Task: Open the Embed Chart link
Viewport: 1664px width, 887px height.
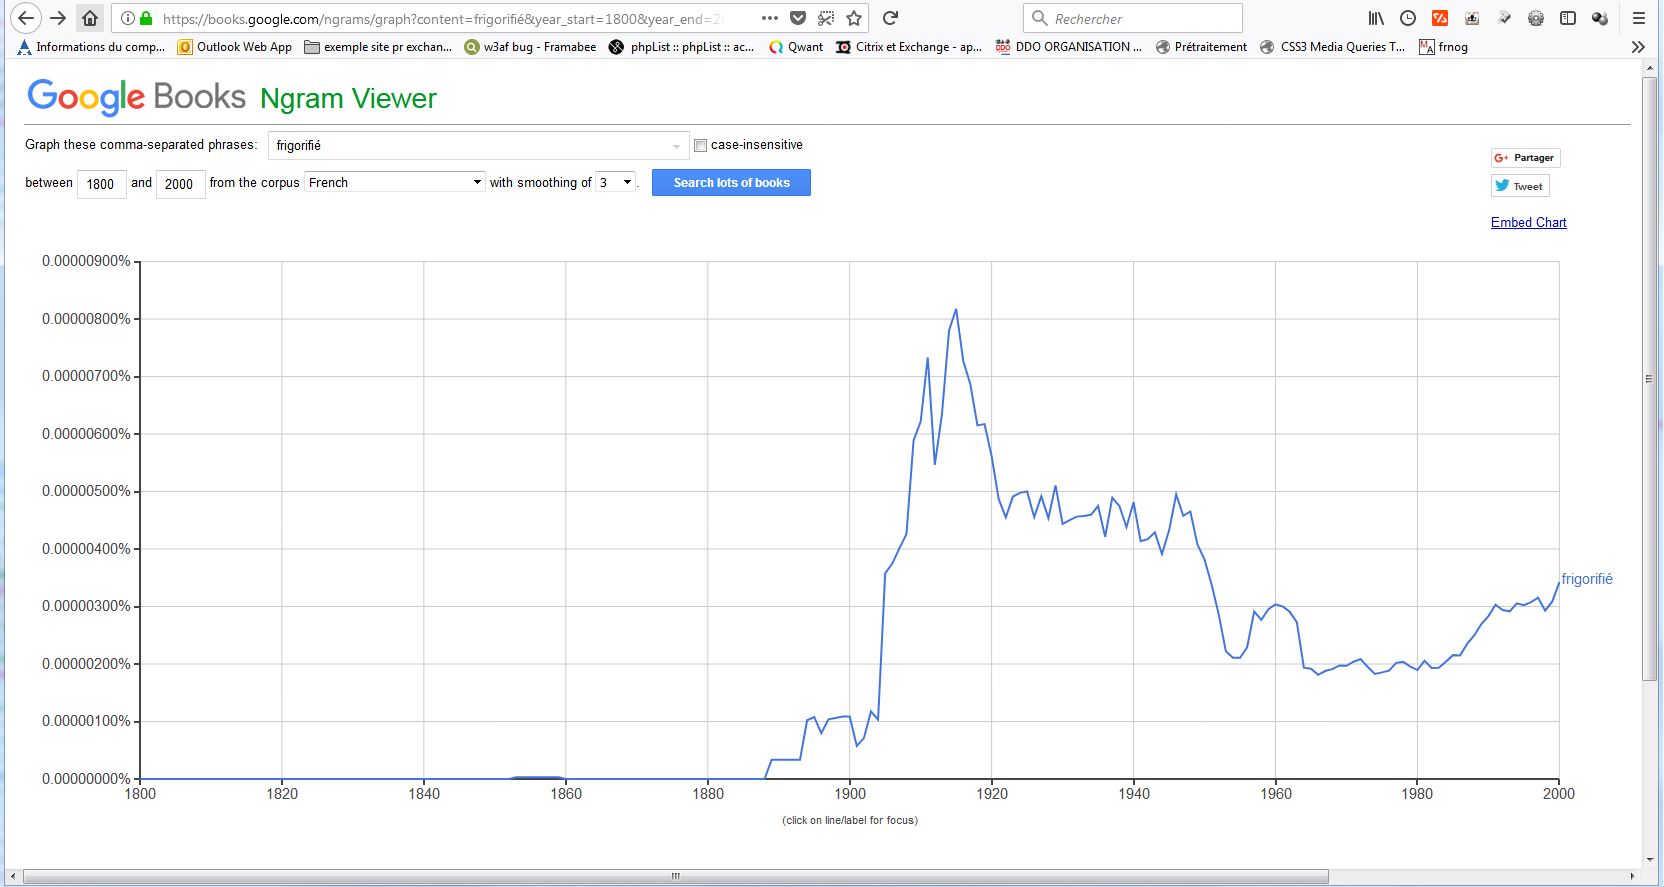Action: 1528,222
